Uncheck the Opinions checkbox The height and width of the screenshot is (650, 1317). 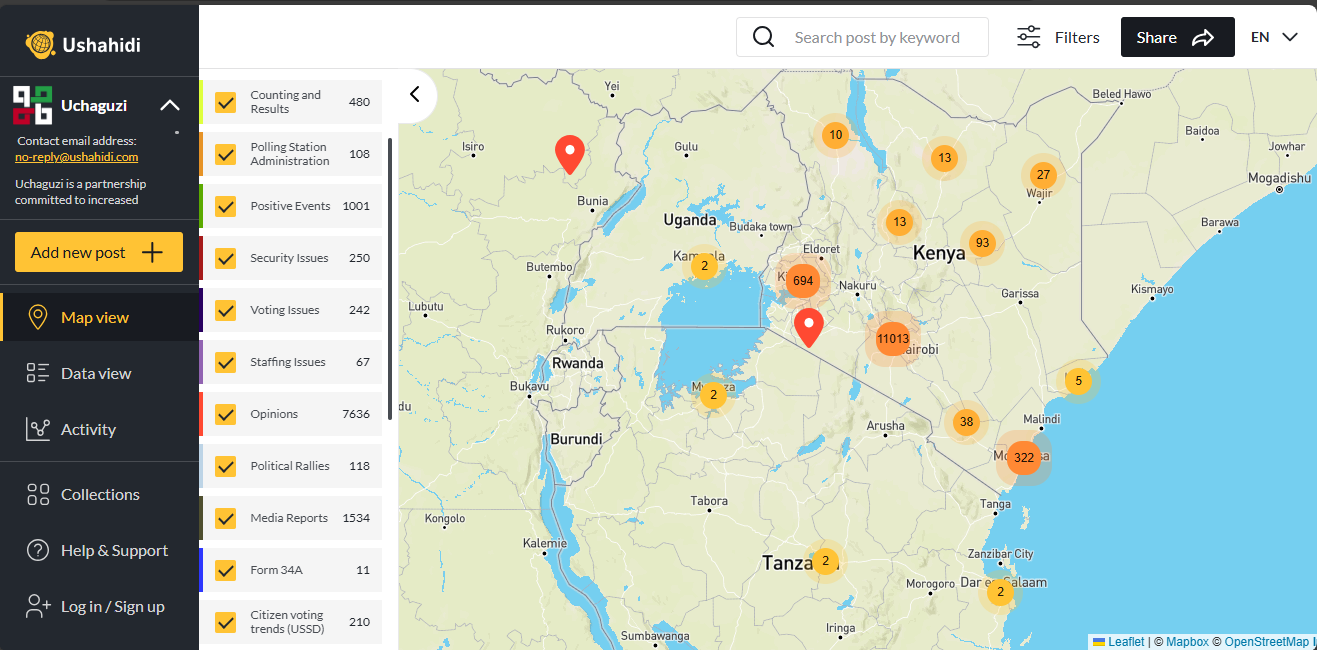click(x=226, y=414)
